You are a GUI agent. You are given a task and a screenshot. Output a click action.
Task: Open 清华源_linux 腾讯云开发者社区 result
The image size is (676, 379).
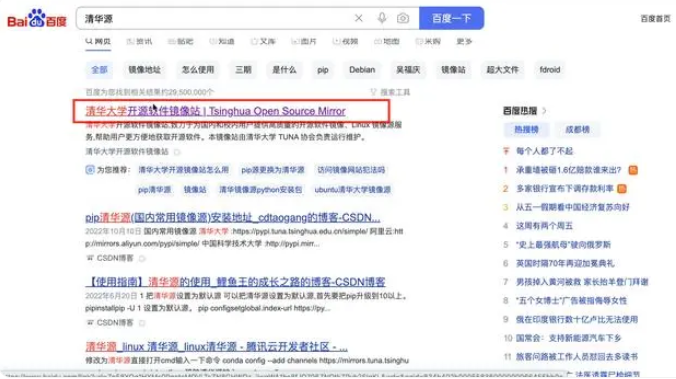216,347
